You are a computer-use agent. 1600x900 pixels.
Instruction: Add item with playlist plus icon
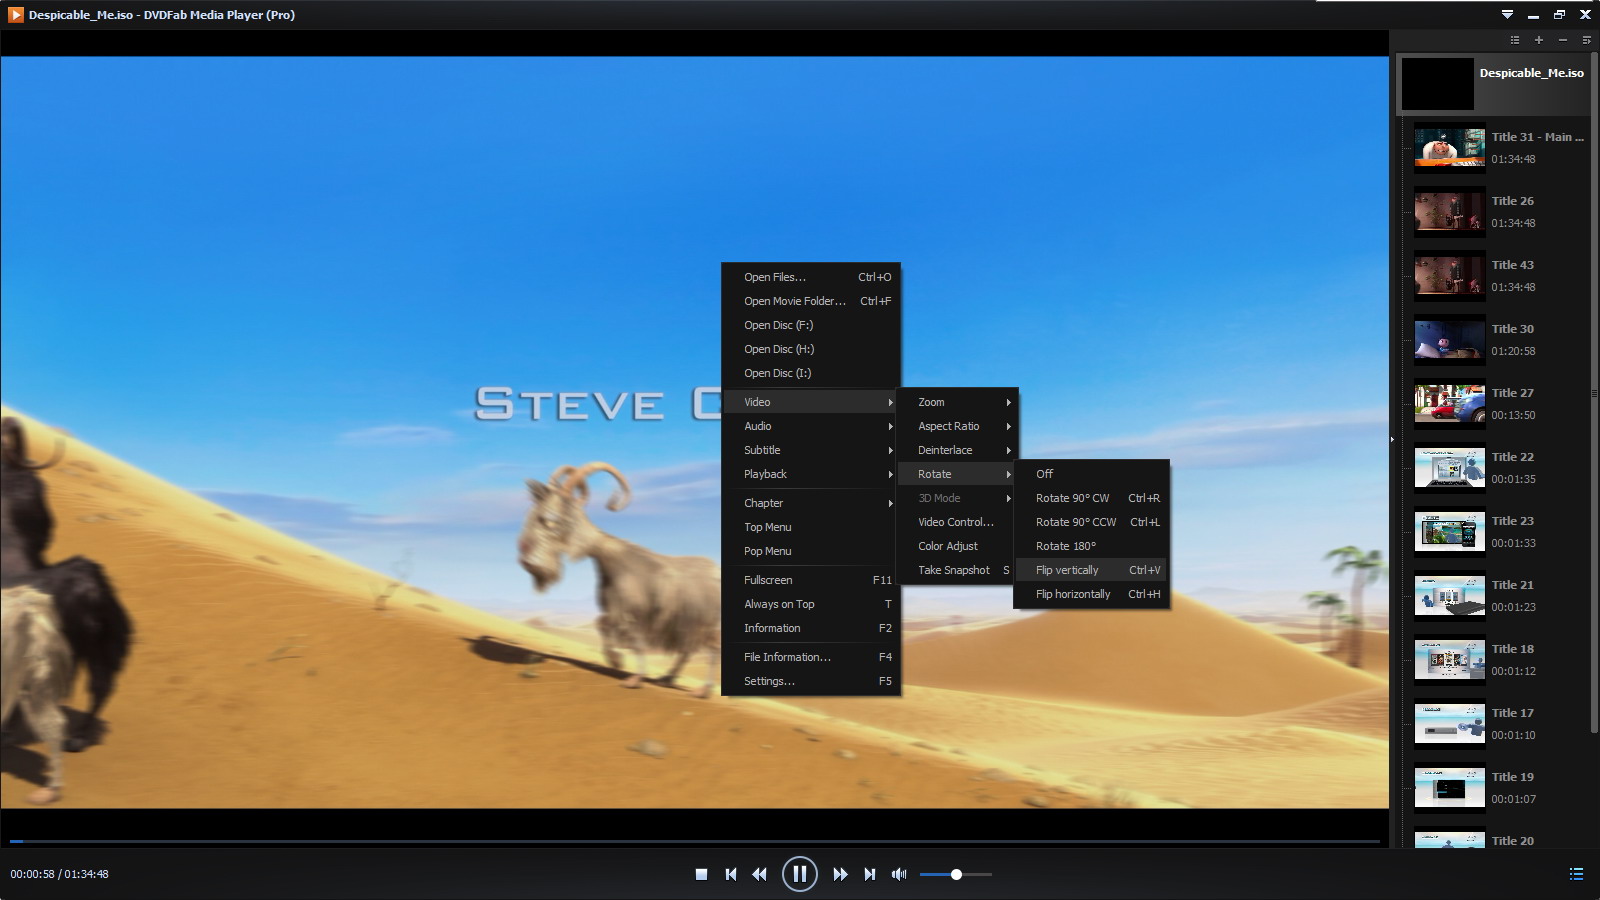[1539, 40]
